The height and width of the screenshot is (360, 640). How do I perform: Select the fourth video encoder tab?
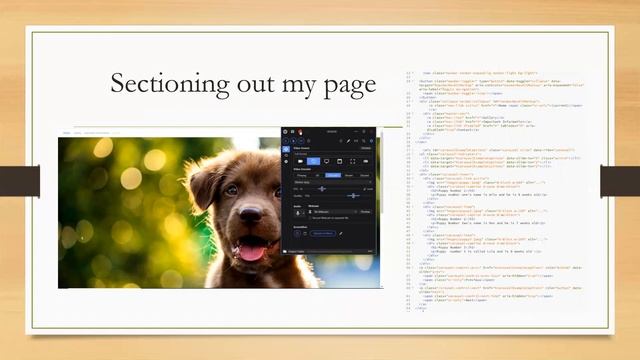(349, 175)
